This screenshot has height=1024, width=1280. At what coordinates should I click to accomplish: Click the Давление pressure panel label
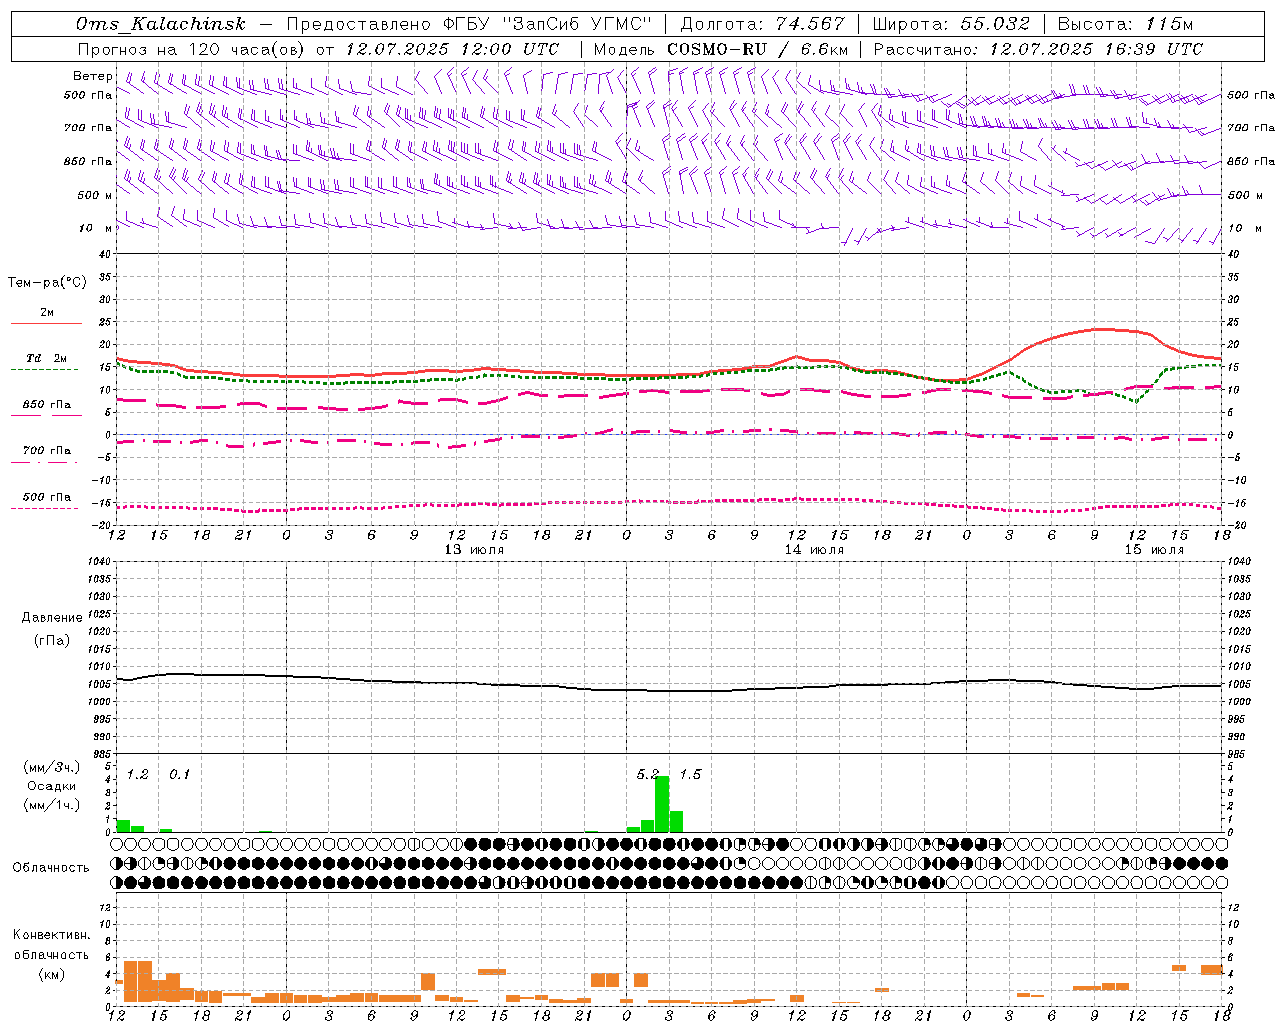(52, 618)
